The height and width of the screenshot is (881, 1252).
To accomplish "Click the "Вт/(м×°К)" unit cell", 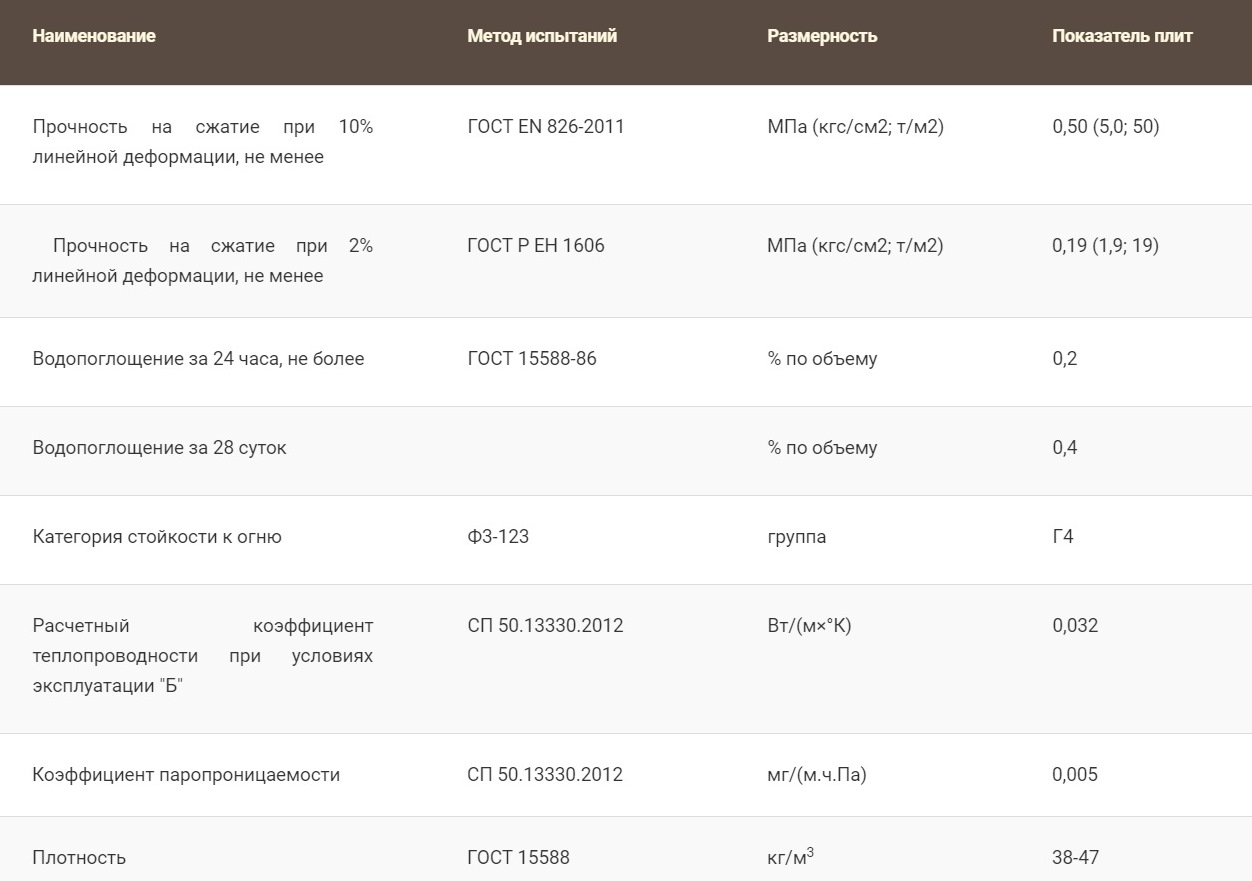I will coord(809,626).
